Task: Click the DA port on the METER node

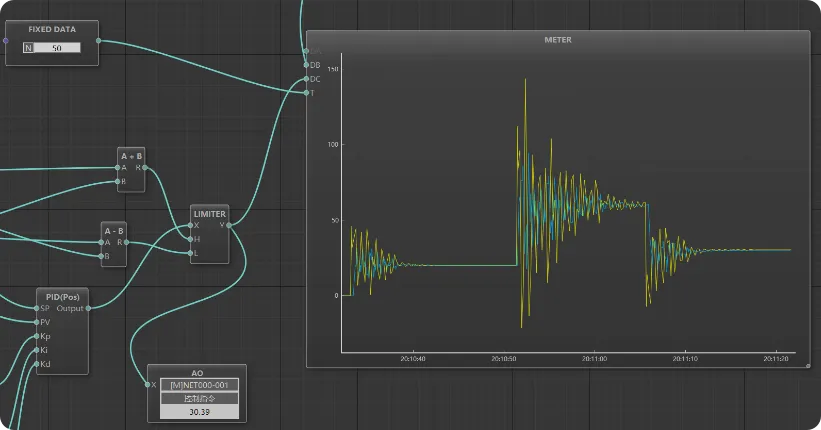Action: tap(306, 51)
